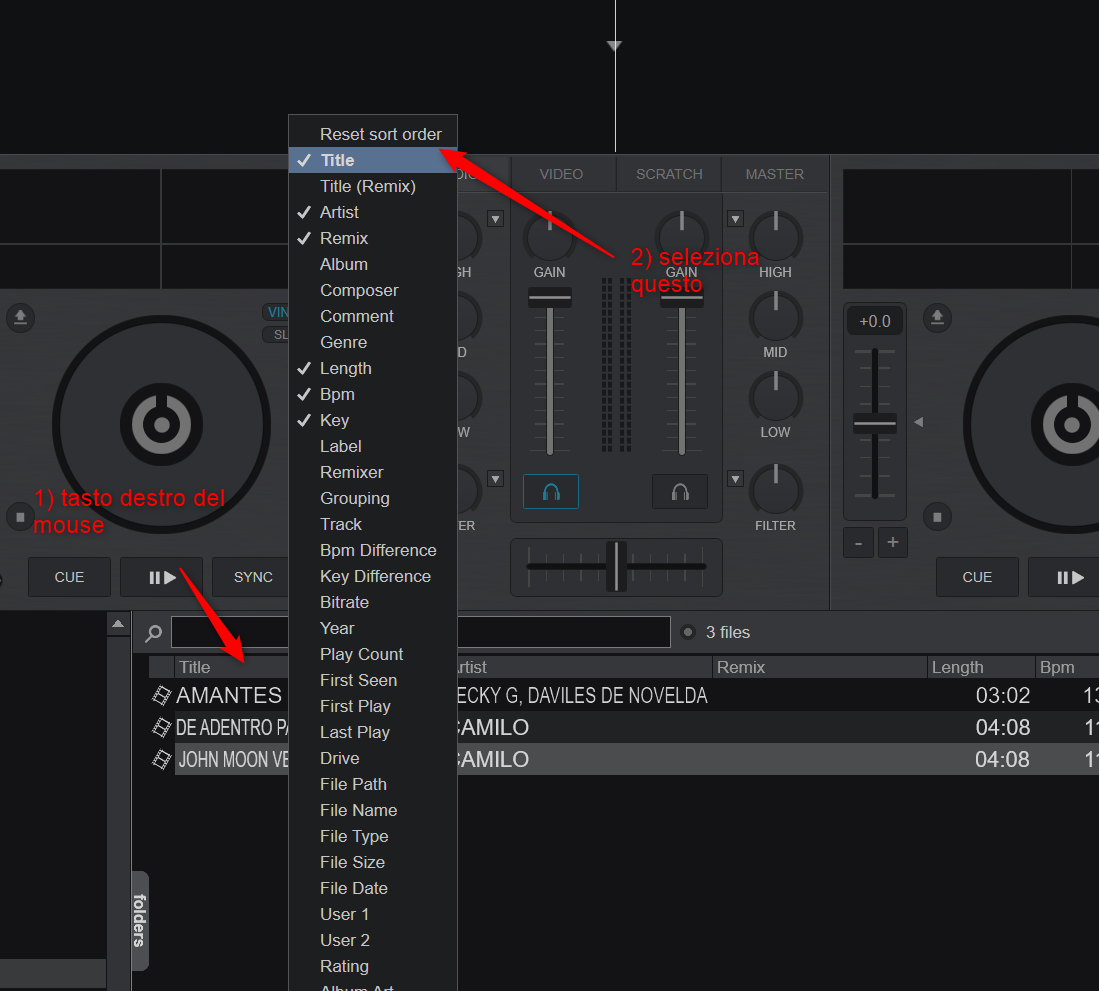
Task: Enable the Rating column
Action: point(373,966)
